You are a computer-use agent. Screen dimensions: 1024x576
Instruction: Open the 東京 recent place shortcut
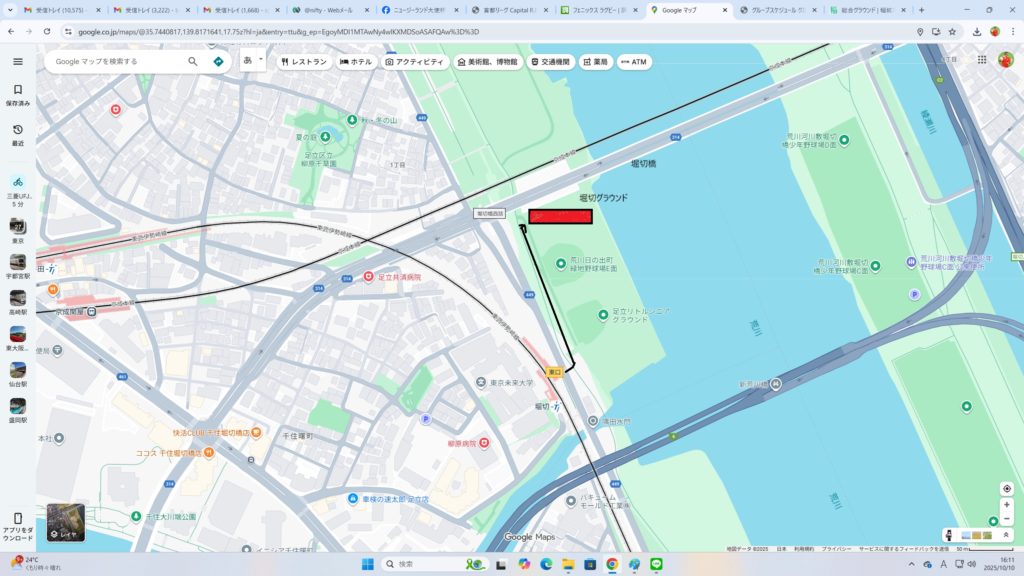[17, 231]
